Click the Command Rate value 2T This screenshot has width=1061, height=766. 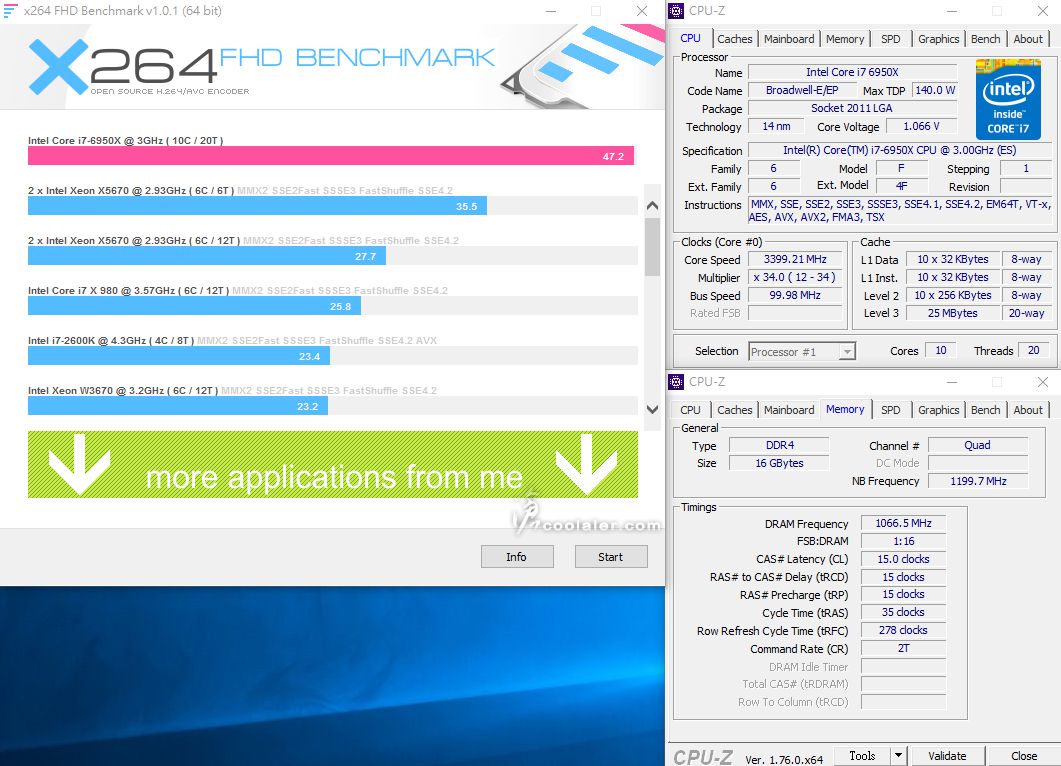903,648
